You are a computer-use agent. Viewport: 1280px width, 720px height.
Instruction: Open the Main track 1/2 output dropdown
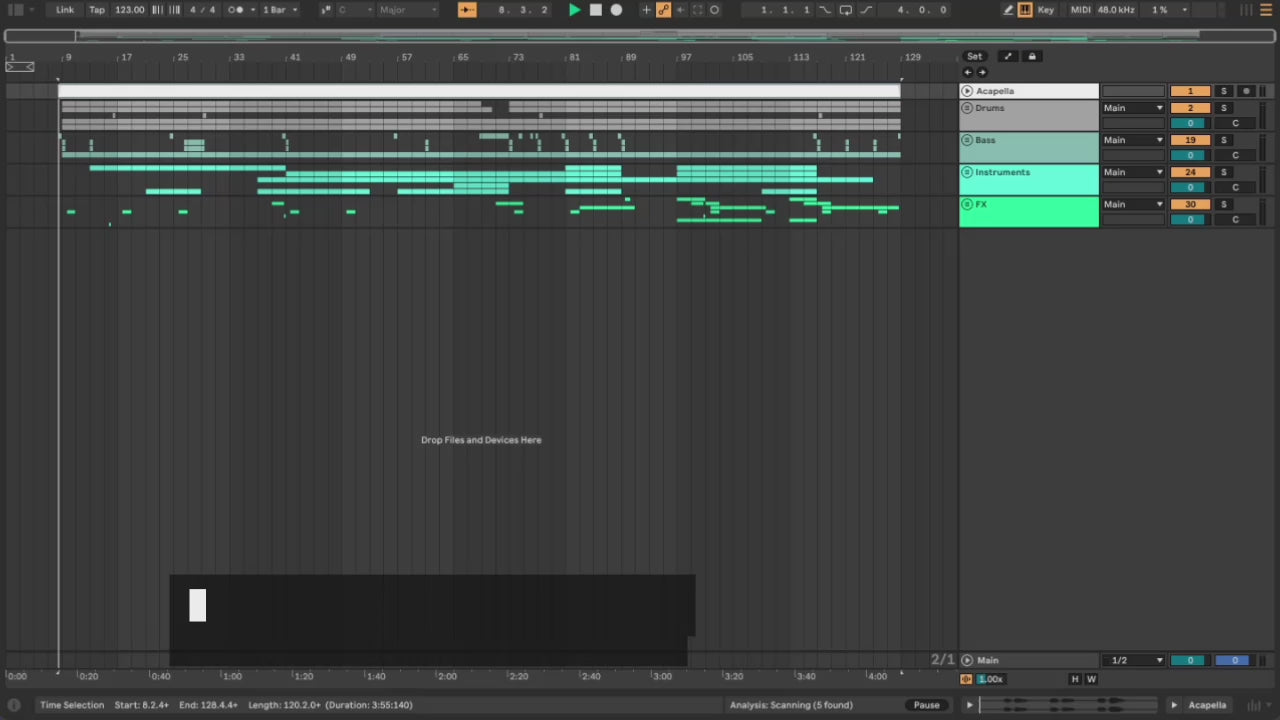[1133, 660]
